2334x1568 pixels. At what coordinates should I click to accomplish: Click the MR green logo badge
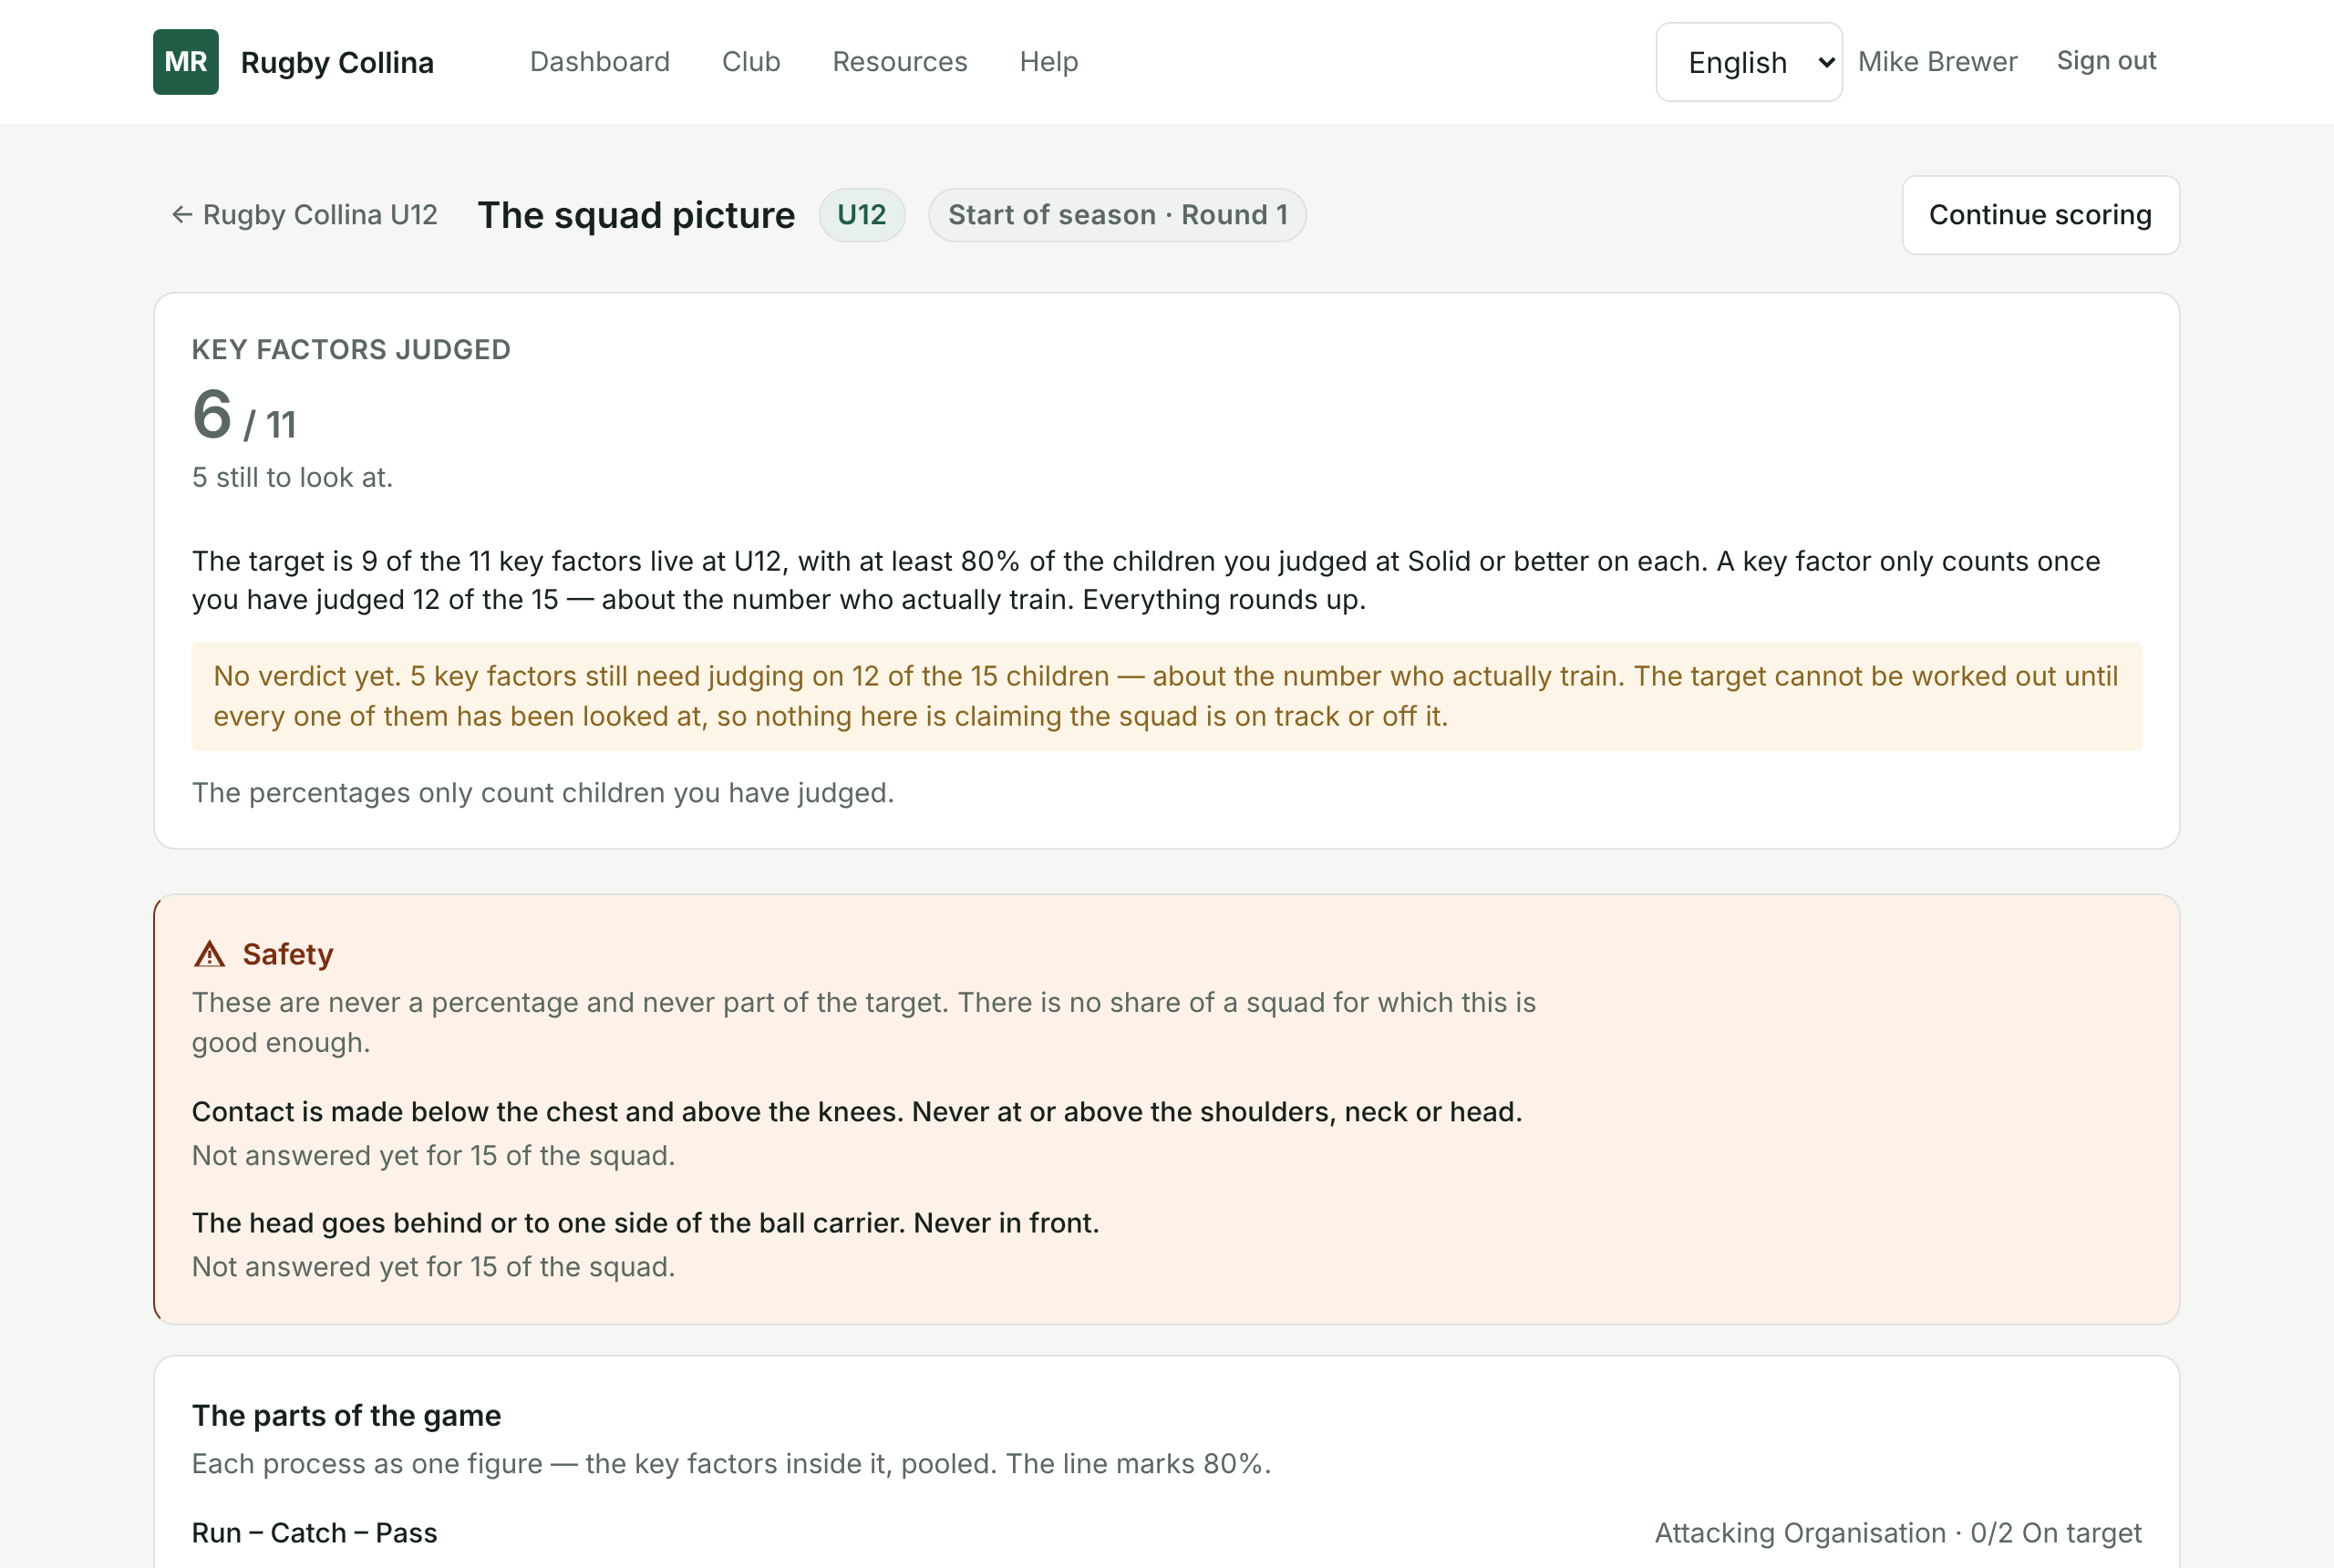tap(186, 62)
